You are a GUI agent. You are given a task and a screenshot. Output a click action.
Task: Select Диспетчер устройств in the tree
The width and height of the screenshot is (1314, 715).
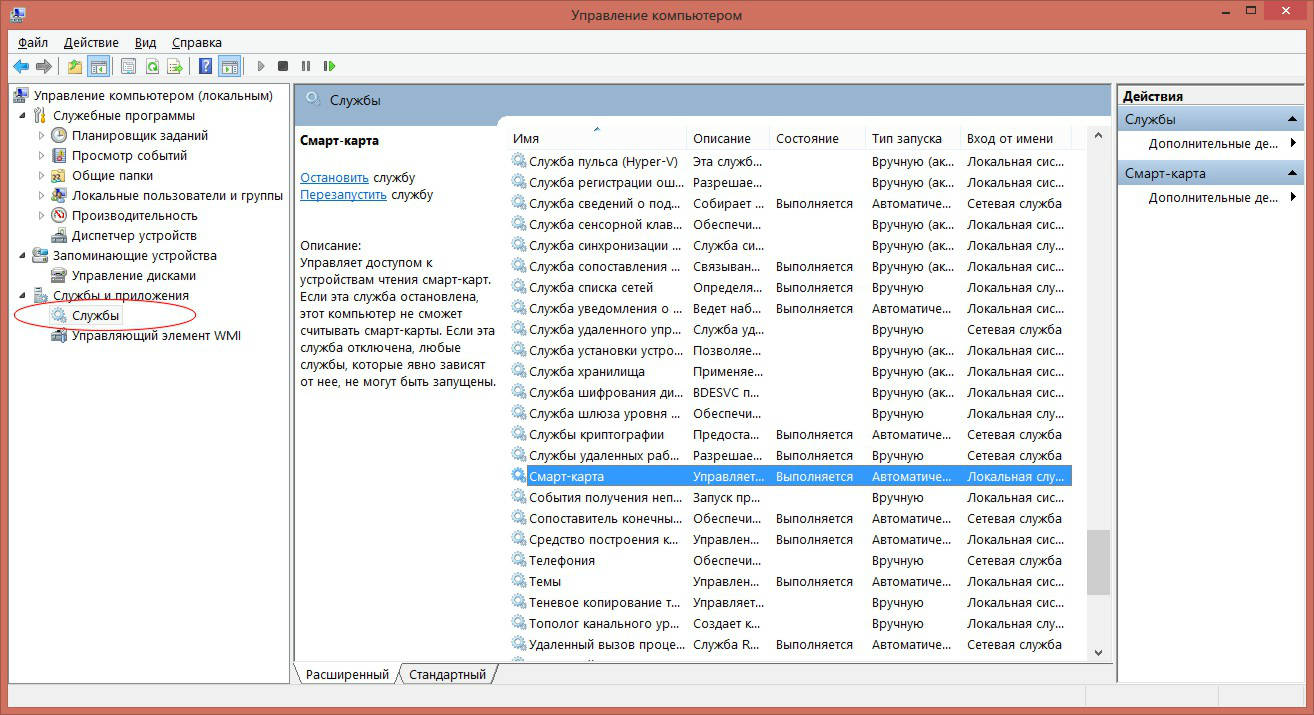(x=134, y=236)
